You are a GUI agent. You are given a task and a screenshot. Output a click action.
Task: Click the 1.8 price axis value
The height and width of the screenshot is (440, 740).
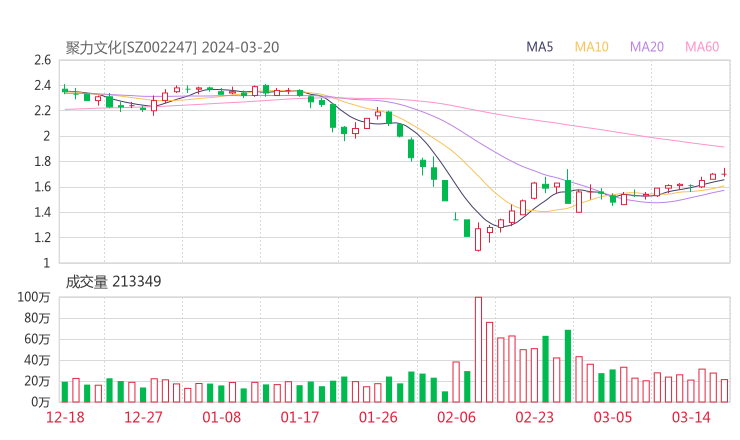pos(42,161)
